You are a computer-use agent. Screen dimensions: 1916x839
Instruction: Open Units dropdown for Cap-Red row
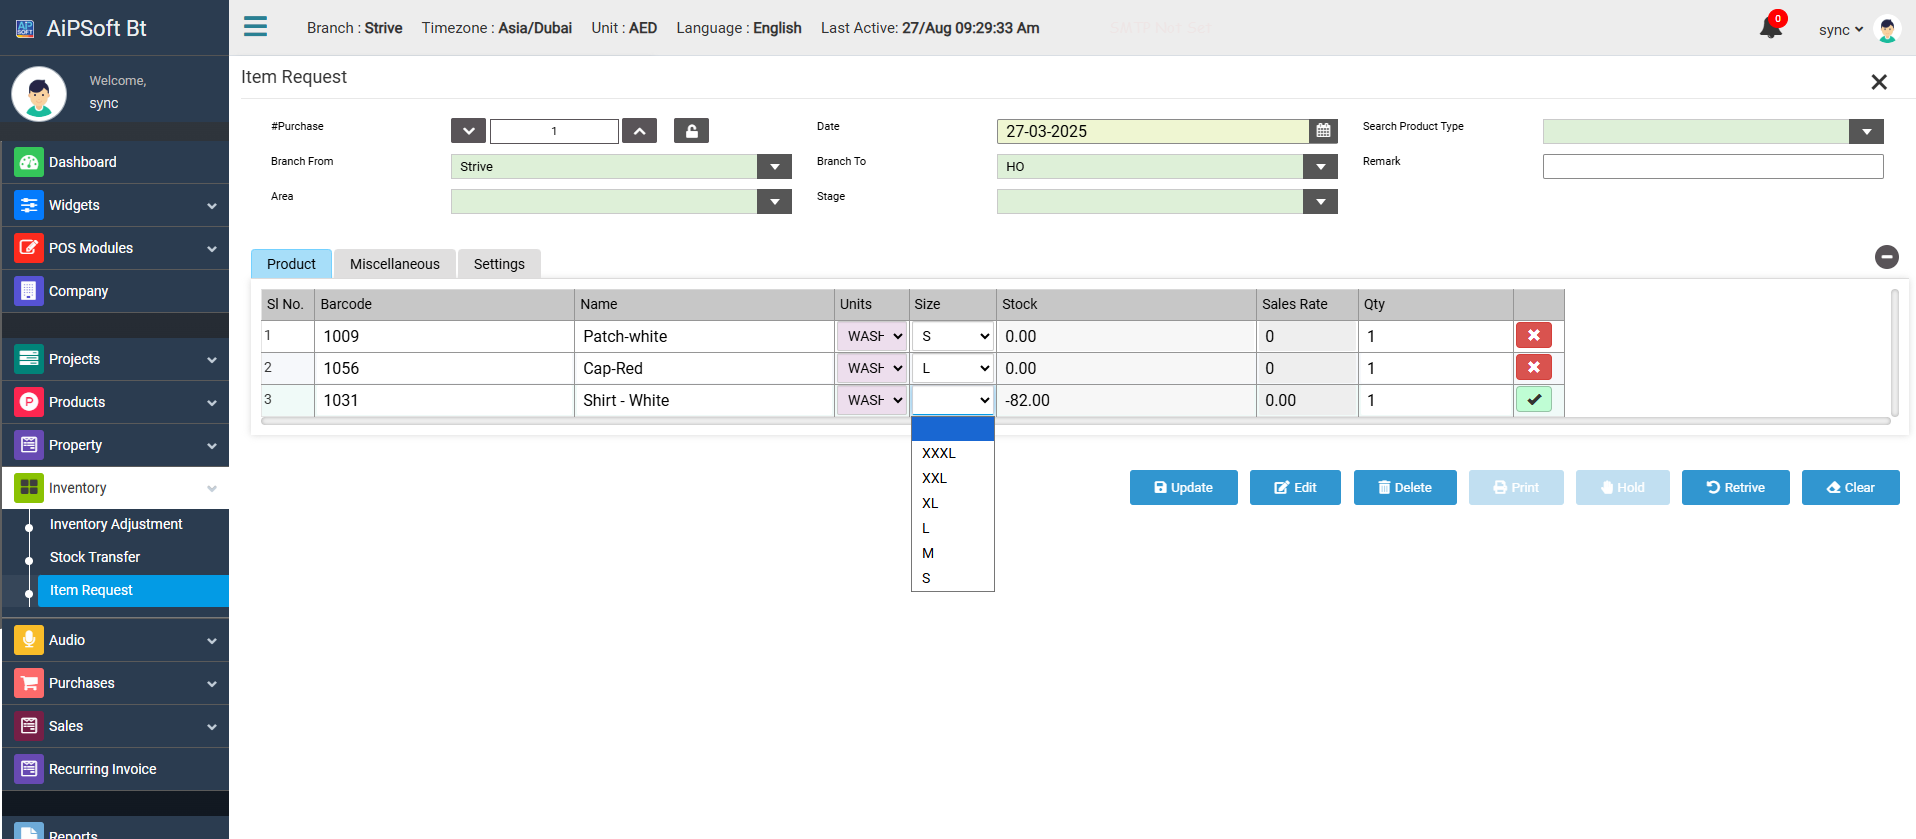coord(873,368)
